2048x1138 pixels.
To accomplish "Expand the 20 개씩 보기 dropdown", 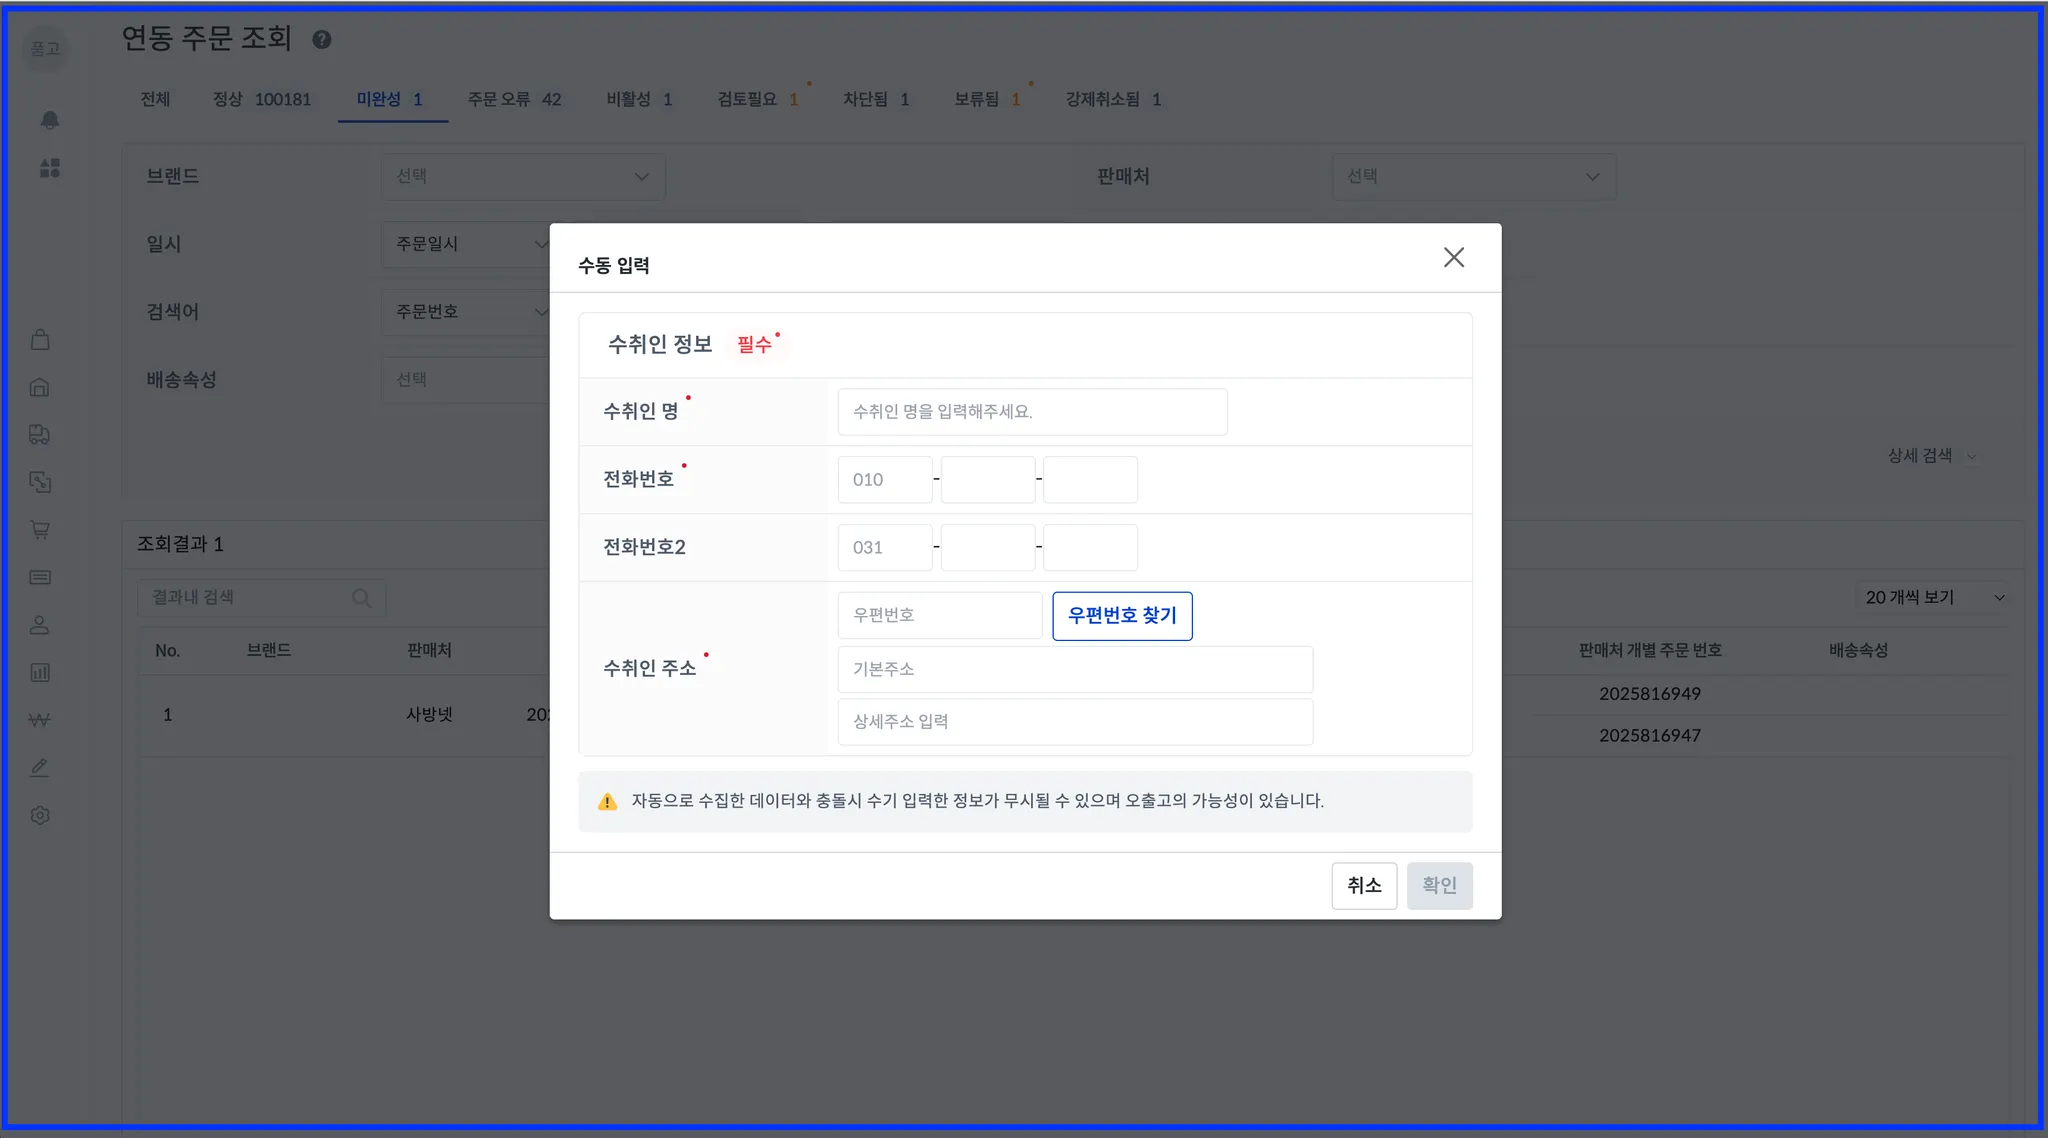I will coord(1933,597).
